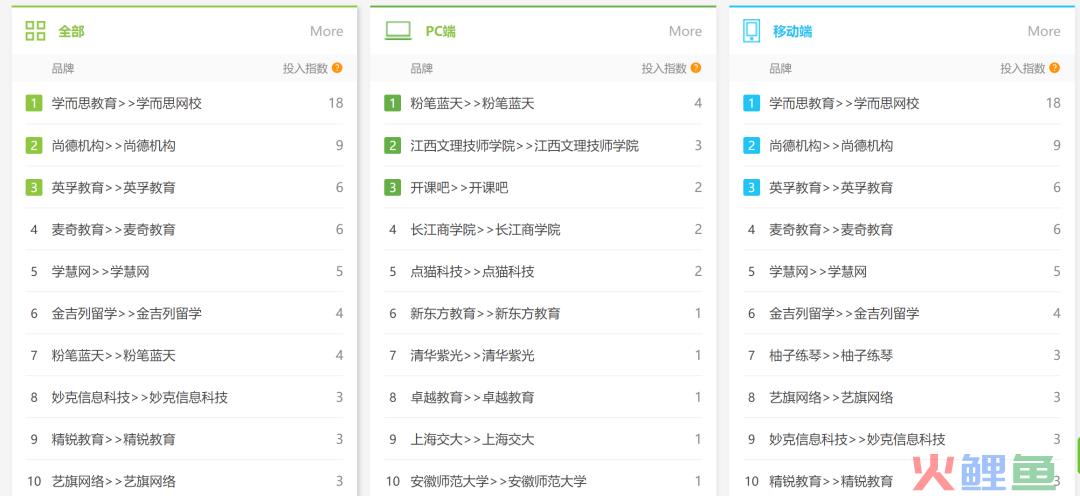
Task: Click 金吉列留学>>金吉列留学 in 全部 panel
Action: point(127,313)
